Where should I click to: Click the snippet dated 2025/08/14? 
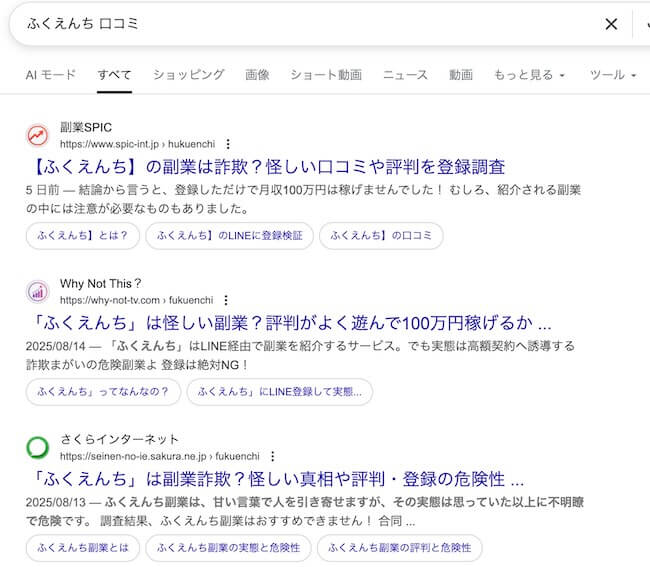[x=300, y=355]
